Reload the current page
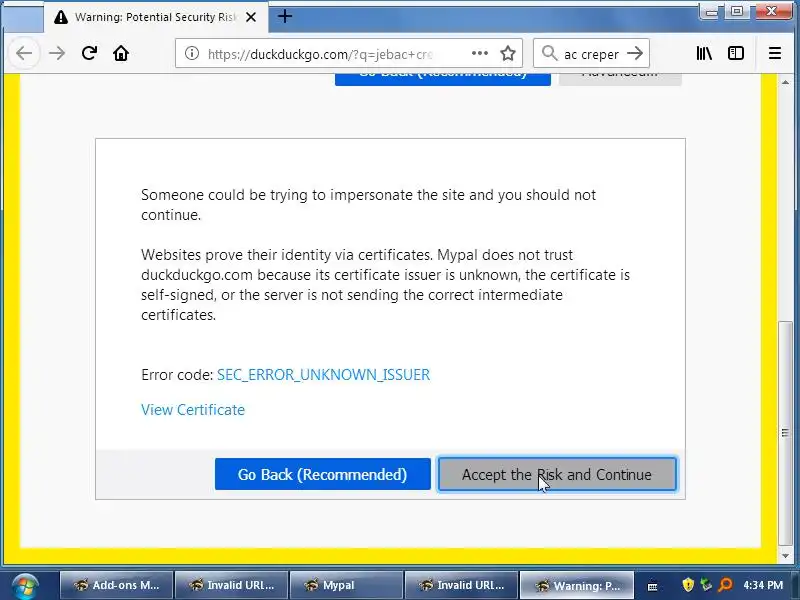 [89, 53]
